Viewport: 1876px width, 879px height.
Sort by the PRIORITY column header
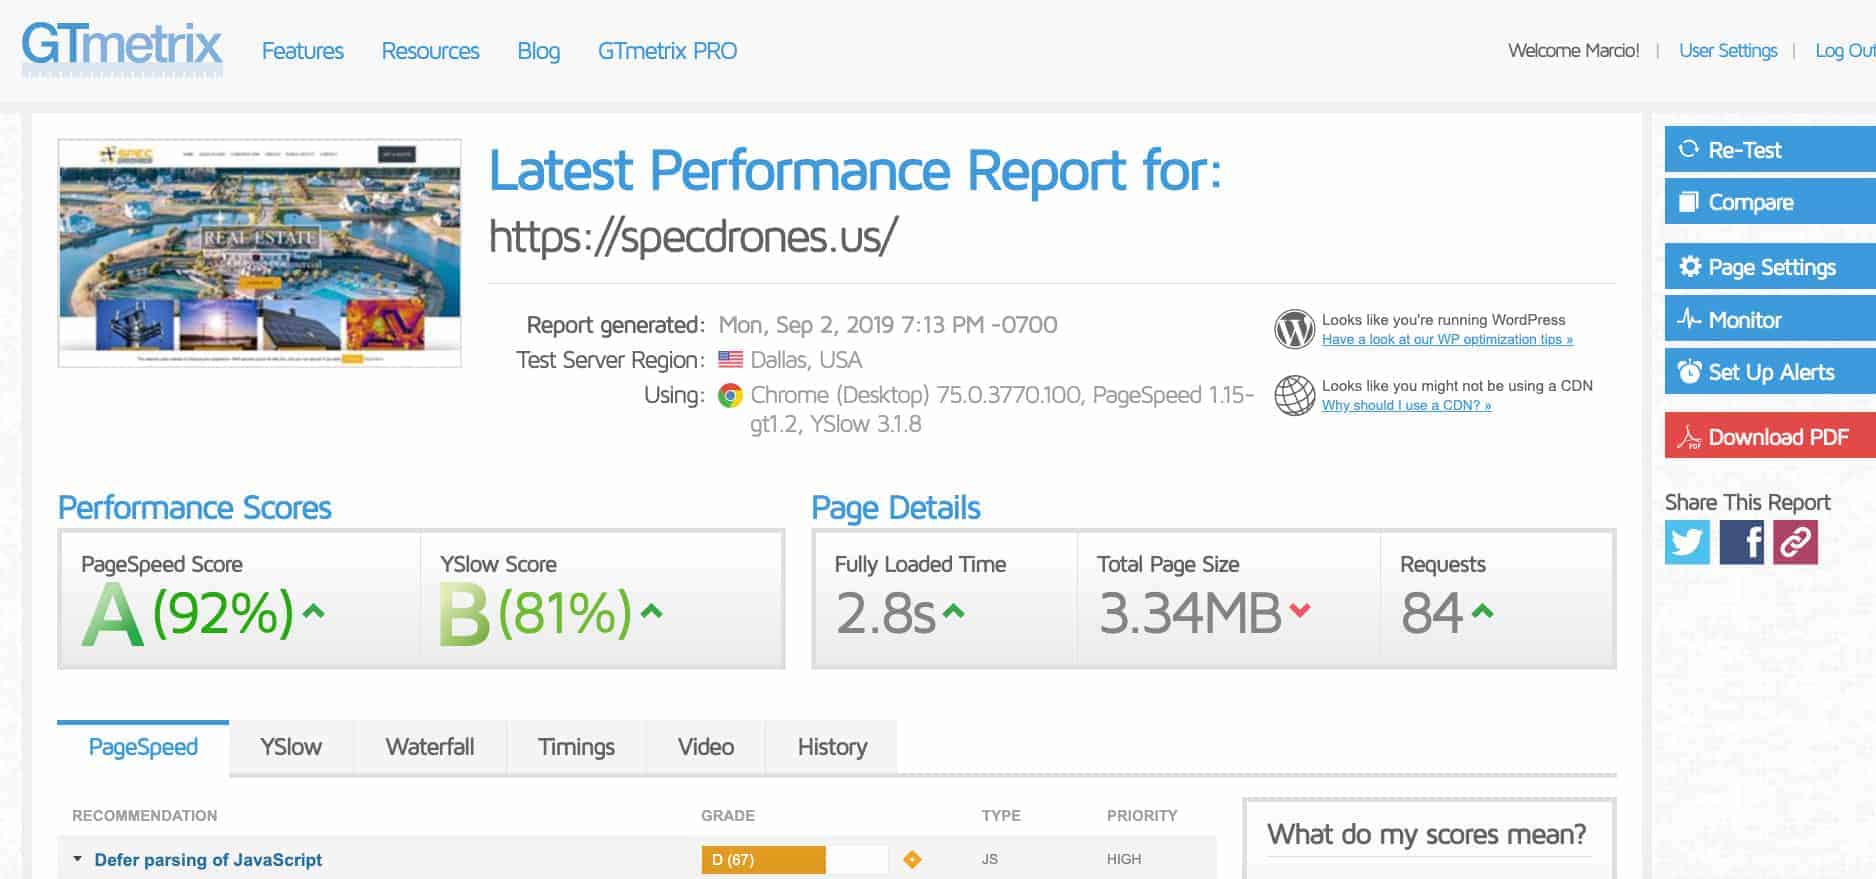coord(1142,816)
